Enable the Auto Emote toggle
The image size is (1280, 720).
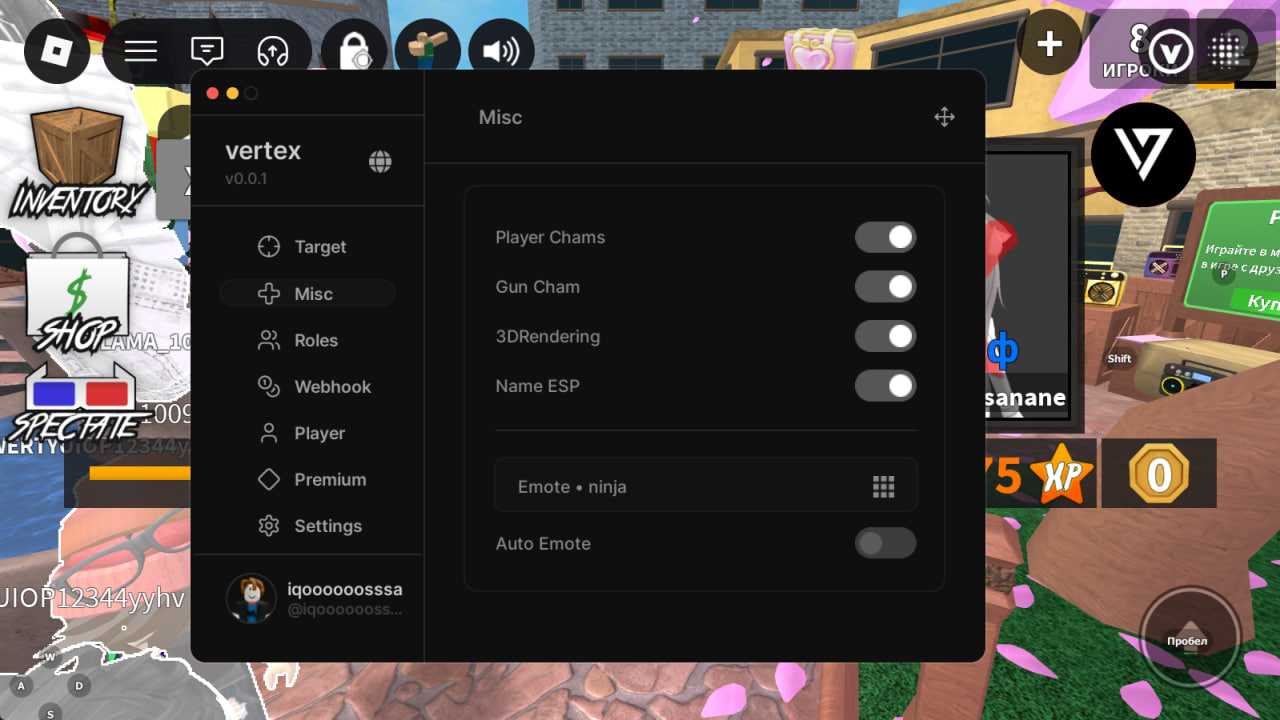(885, 543)
